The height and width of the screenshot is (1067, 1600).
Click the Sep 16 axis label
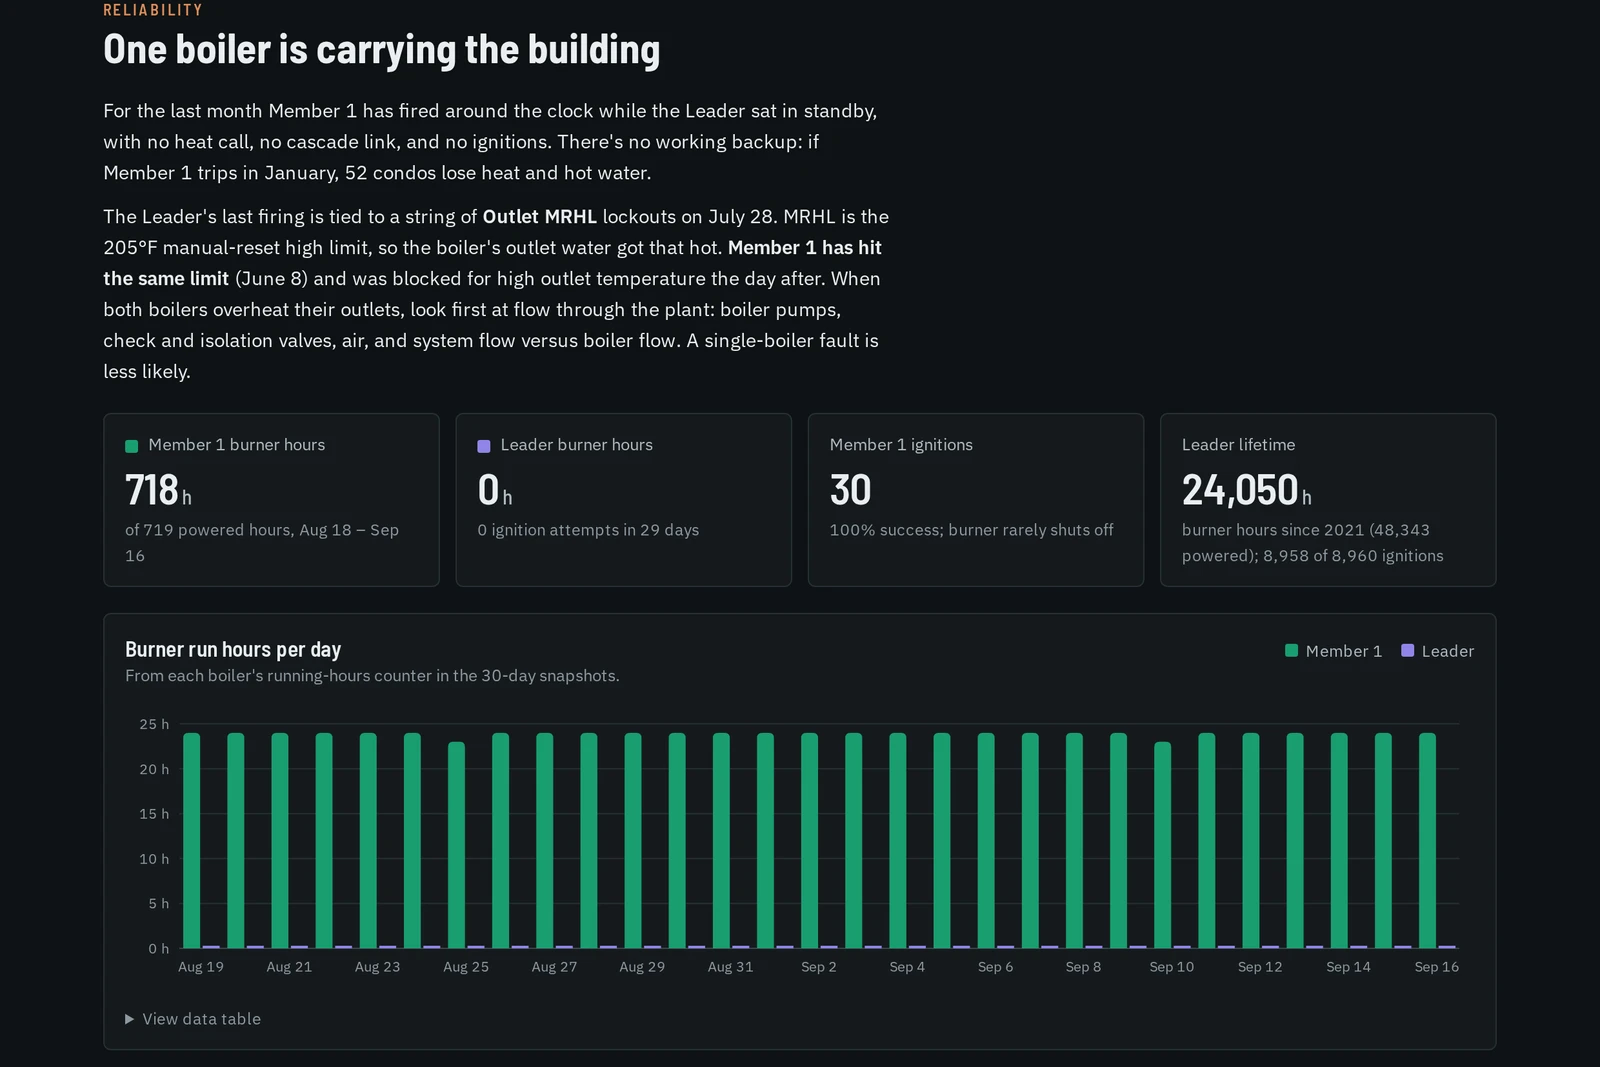[1436, 967]
